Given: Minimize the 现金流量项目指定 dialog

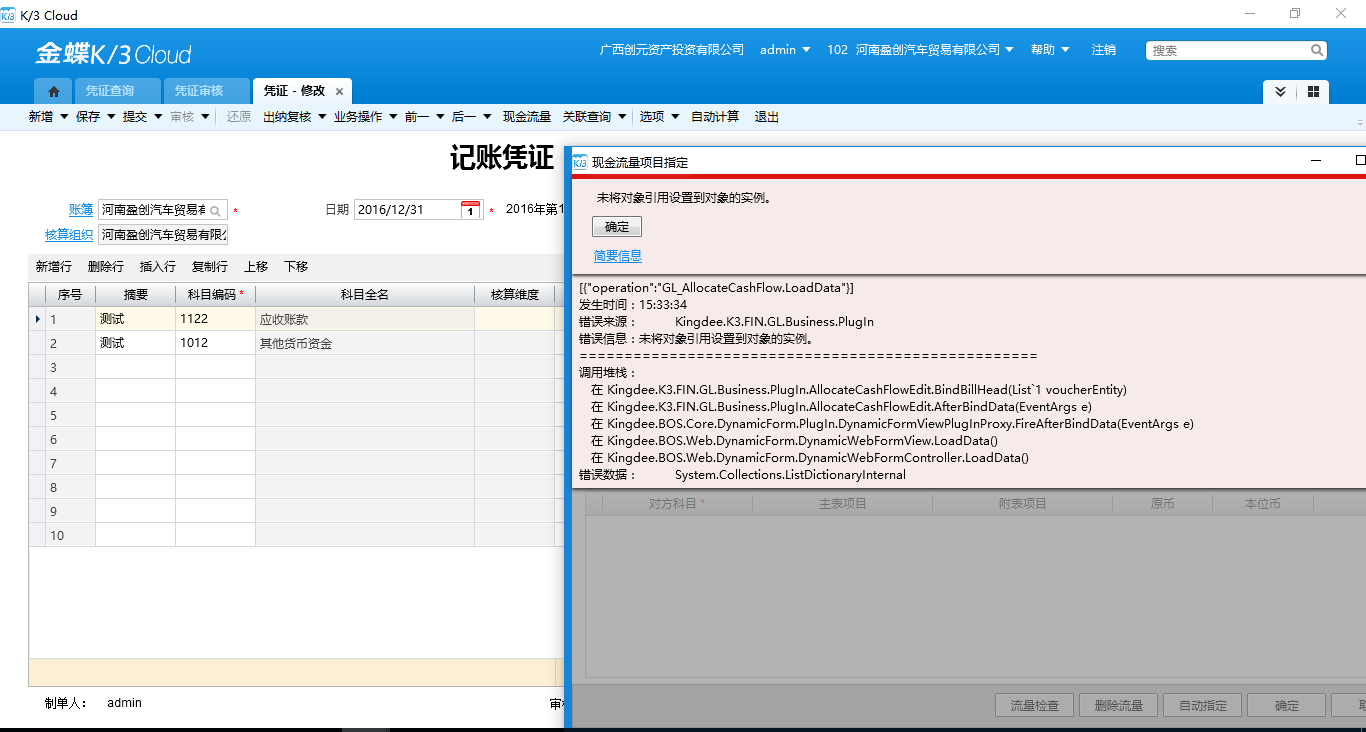Looking at the screenshot, I should point(1317,161).
